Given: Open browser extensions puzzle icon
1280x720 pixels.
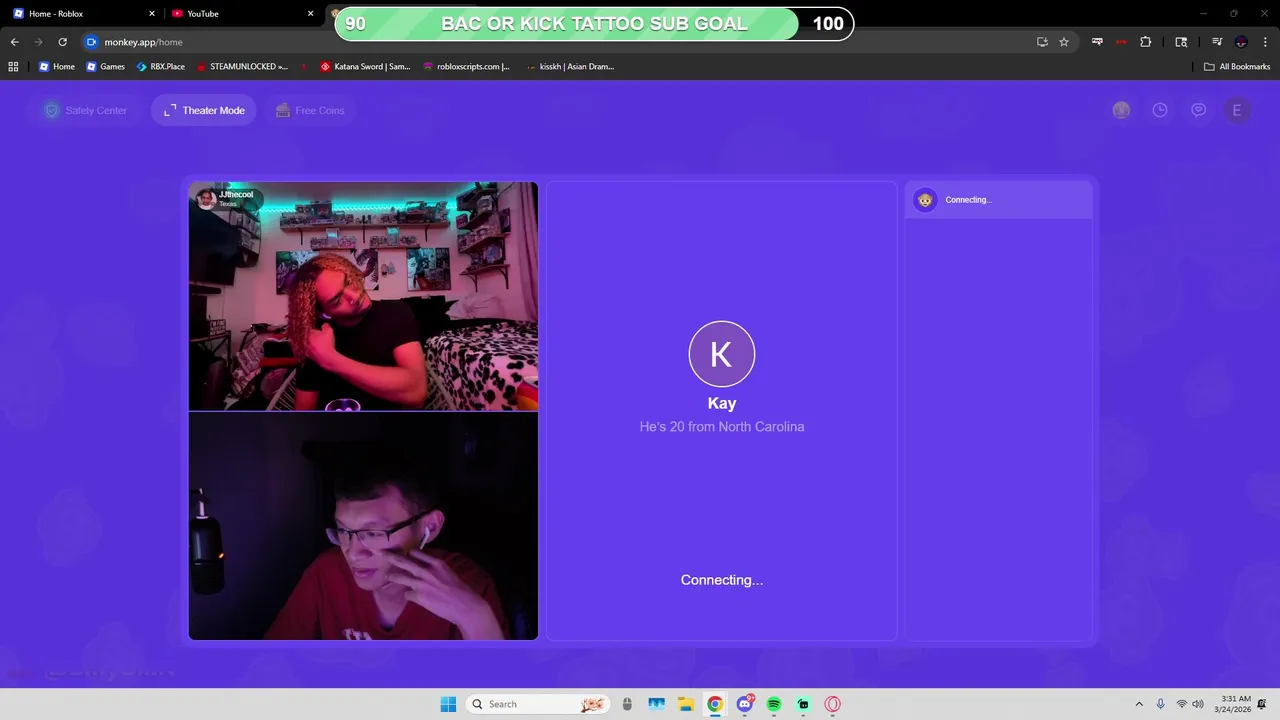Looking at the screenshot, I should tap(1145, 42).
